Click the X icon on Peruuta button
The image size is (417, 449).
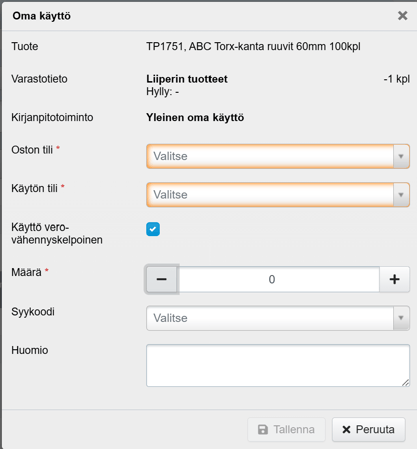(x=346, y=429)
